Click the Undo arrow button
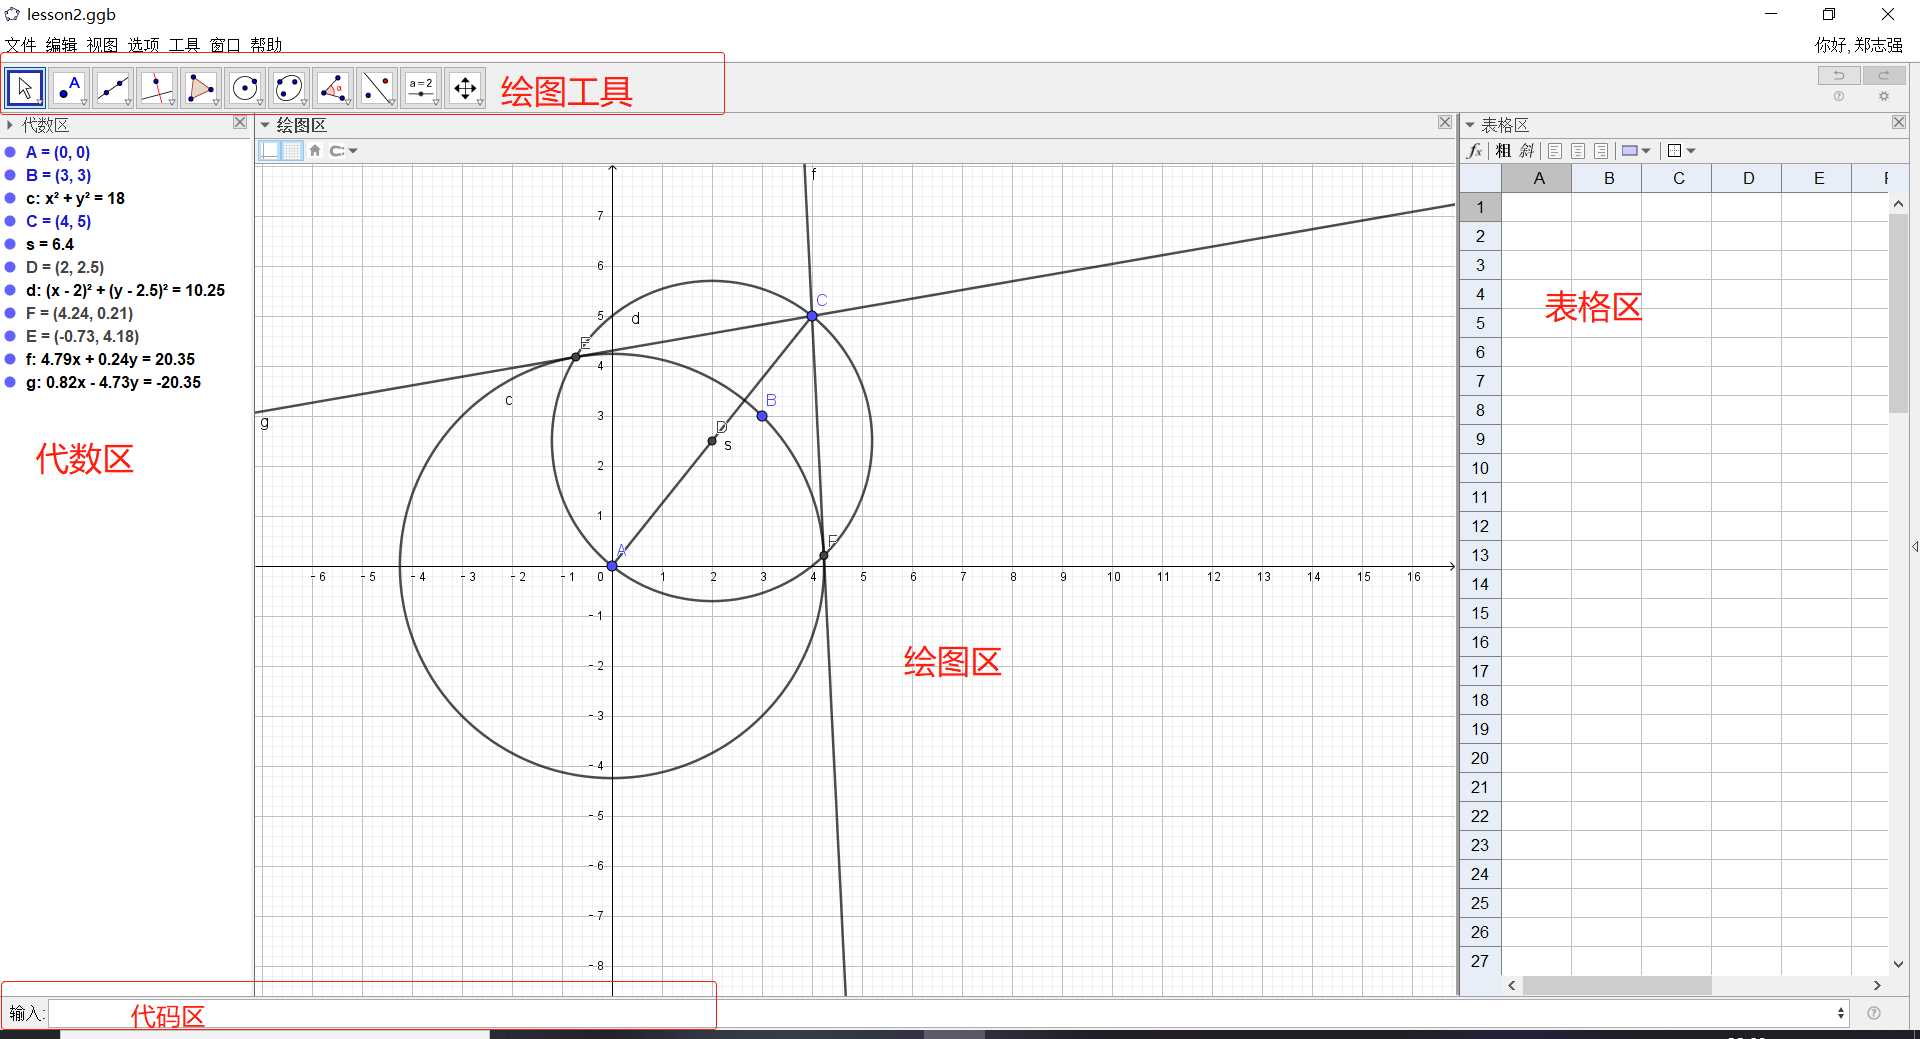1920x1039 pixels. click(1839, 75)
